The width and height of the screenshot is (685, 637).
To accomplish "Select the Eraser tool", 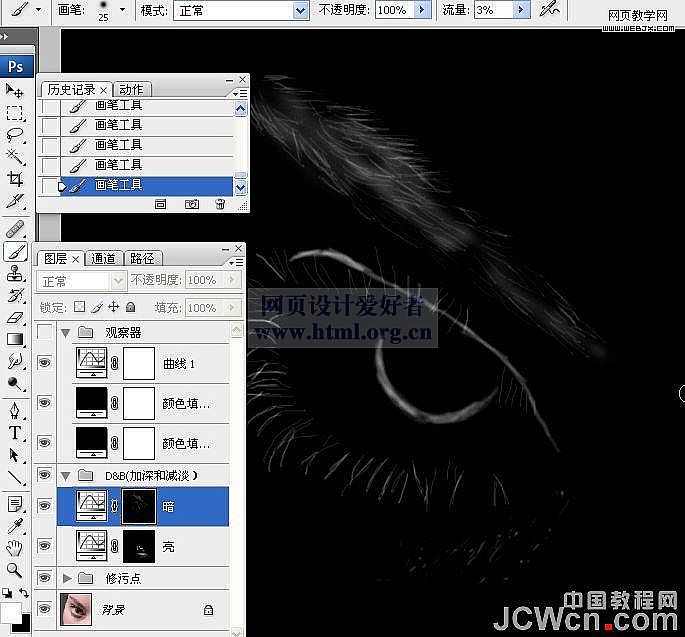I will [14, 318].
